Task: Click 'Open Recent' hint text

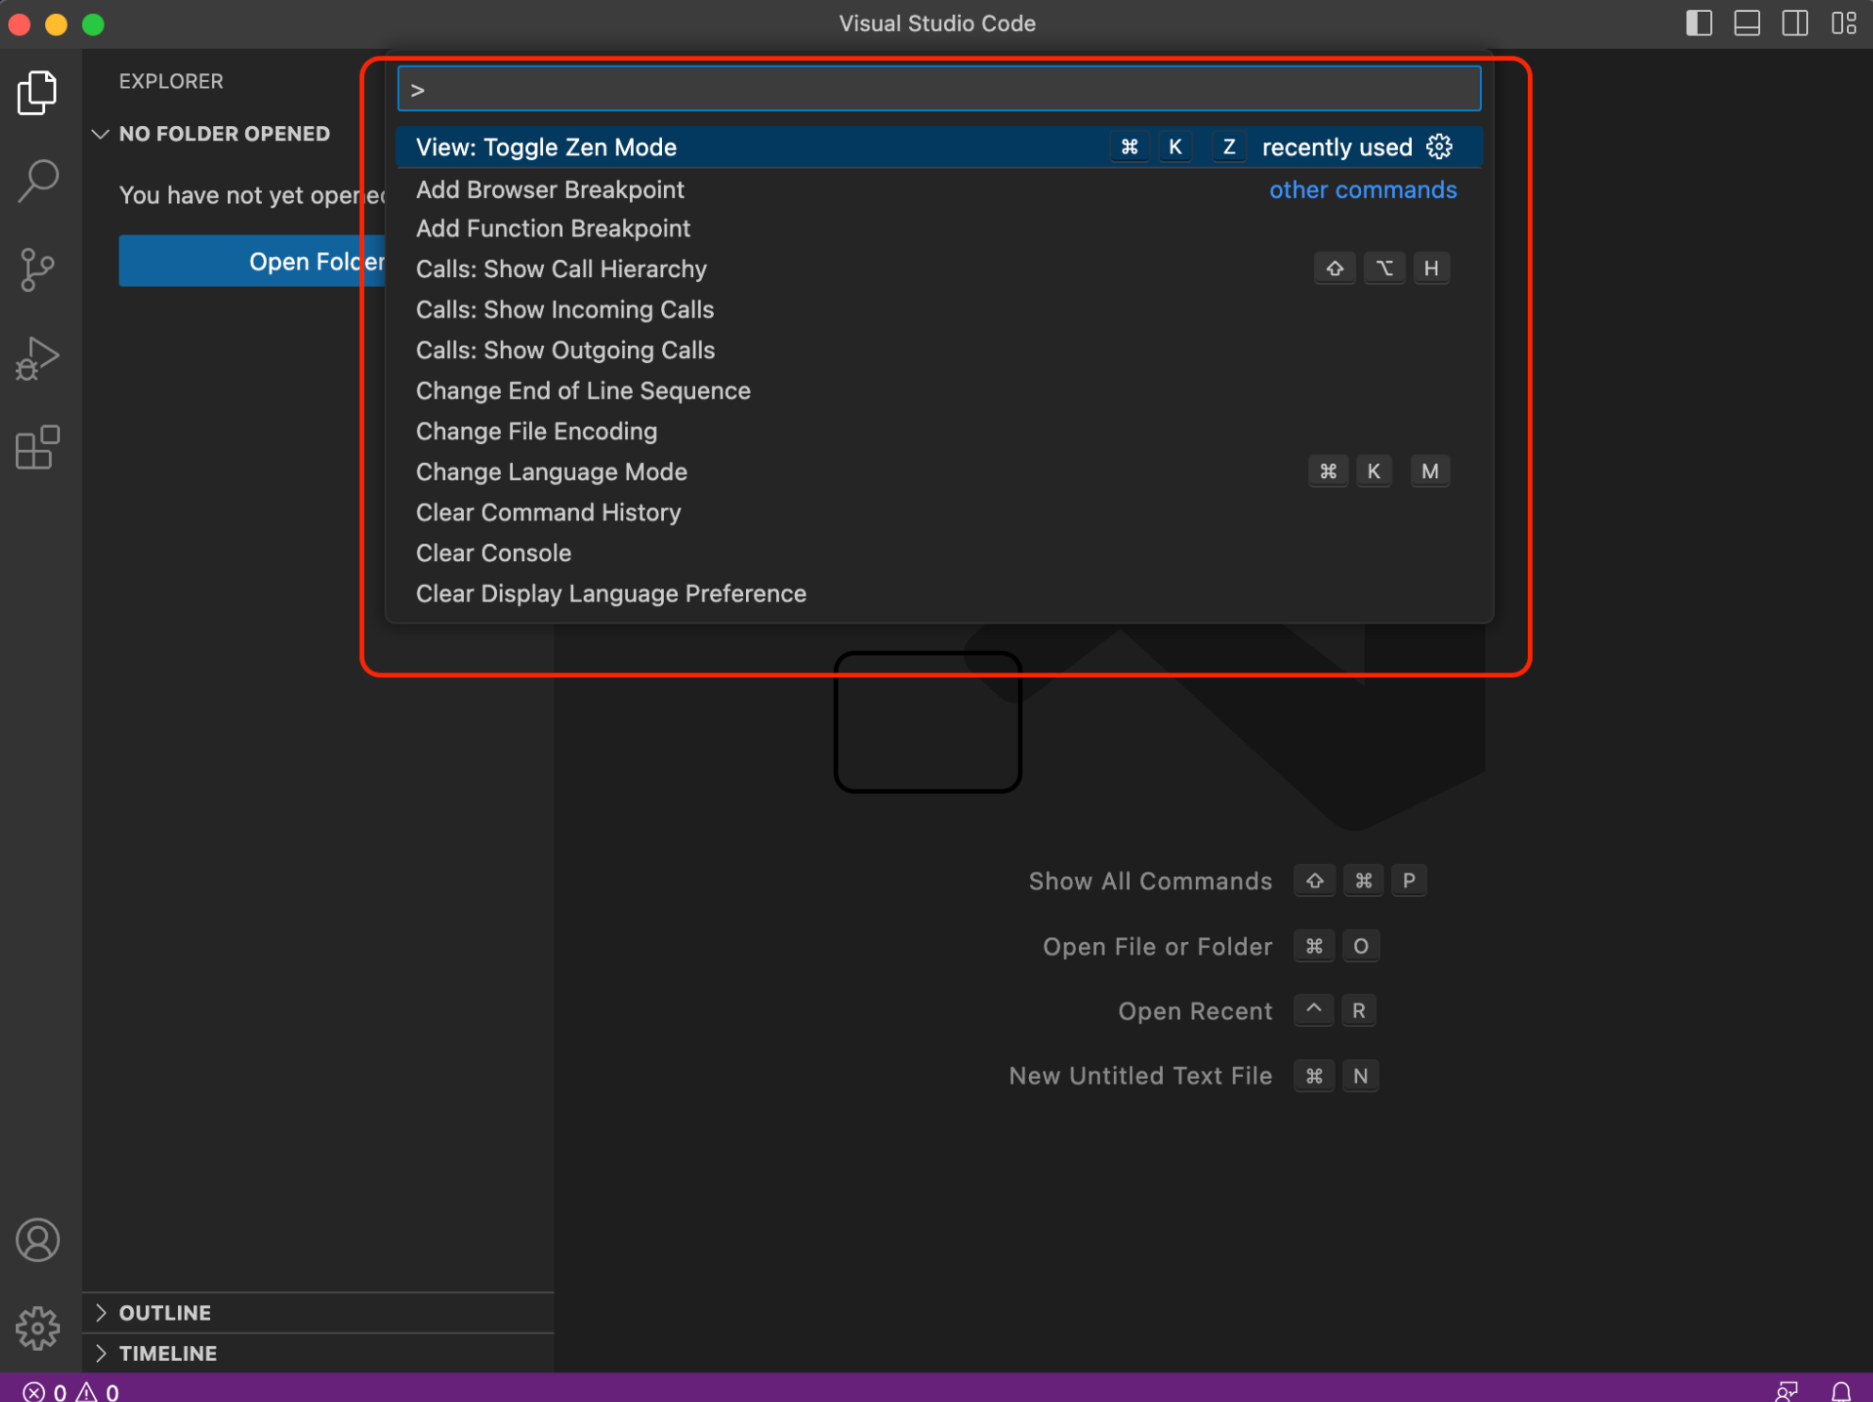Action: pyautogui.click(x=1195, y=1011)
